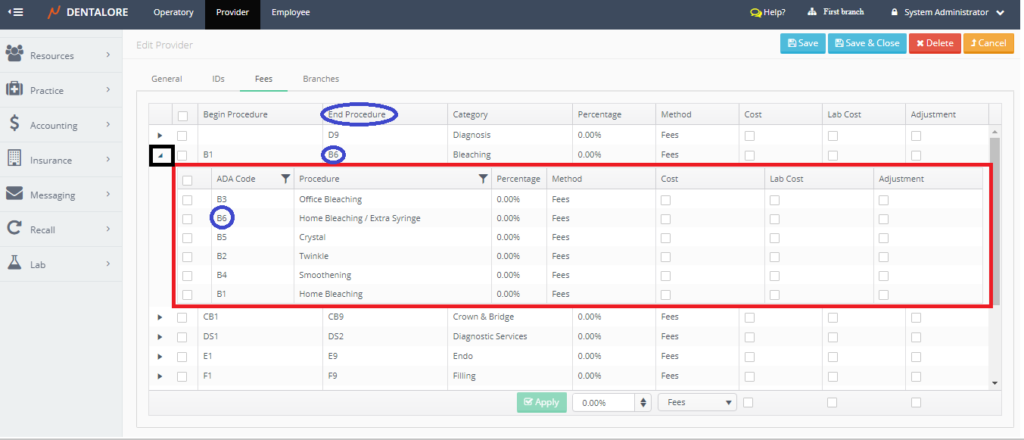
Task: Select the Crown & Bridge row checkbox
Action: [x=182, y=317]
